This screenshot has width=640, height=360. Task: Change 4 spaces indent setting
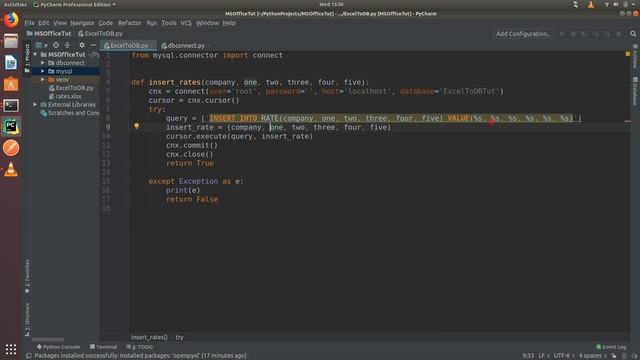592,356
